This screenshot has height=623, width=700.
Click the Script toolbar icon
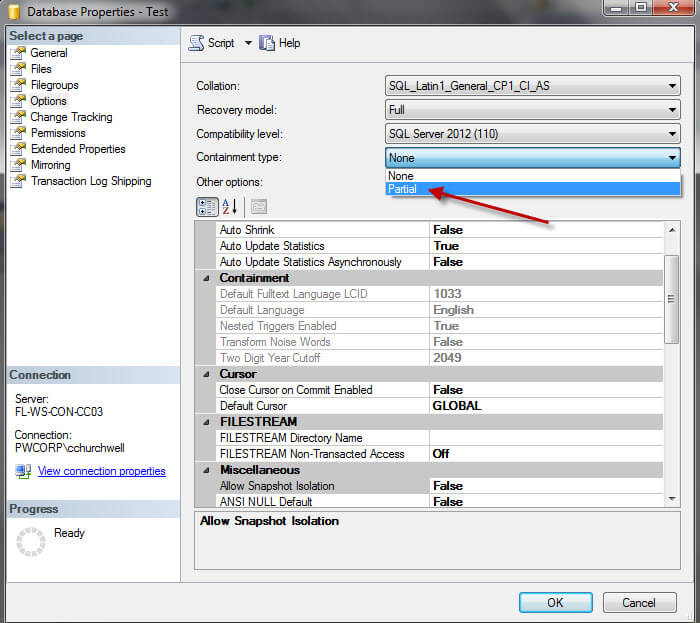196,43
